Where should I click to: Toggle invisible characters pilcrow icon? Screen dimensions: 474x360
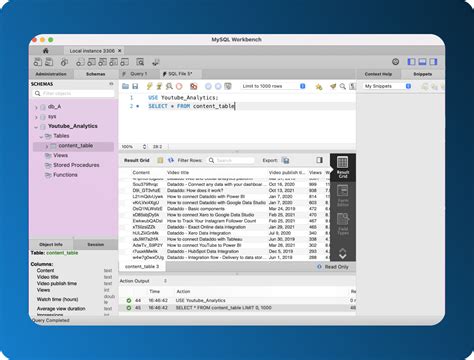click(x=352, y=86)
